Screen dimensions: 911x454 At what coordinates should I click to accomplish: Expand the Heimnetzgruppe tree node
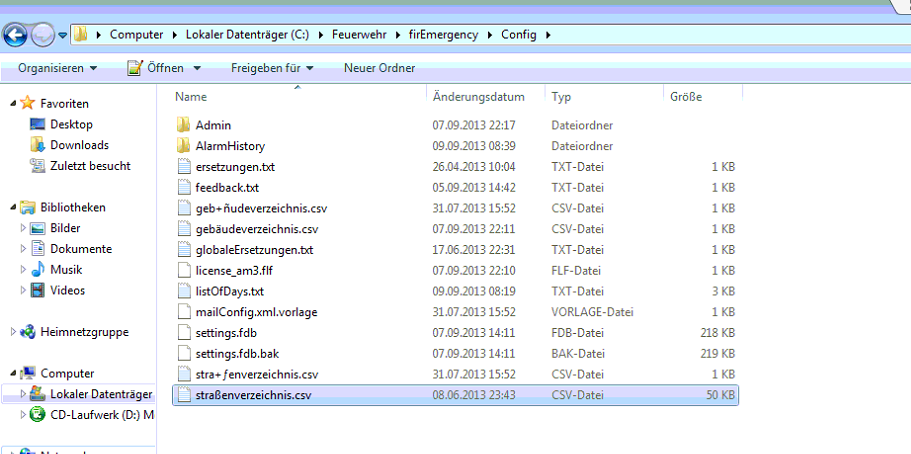[x=12, y=332]
